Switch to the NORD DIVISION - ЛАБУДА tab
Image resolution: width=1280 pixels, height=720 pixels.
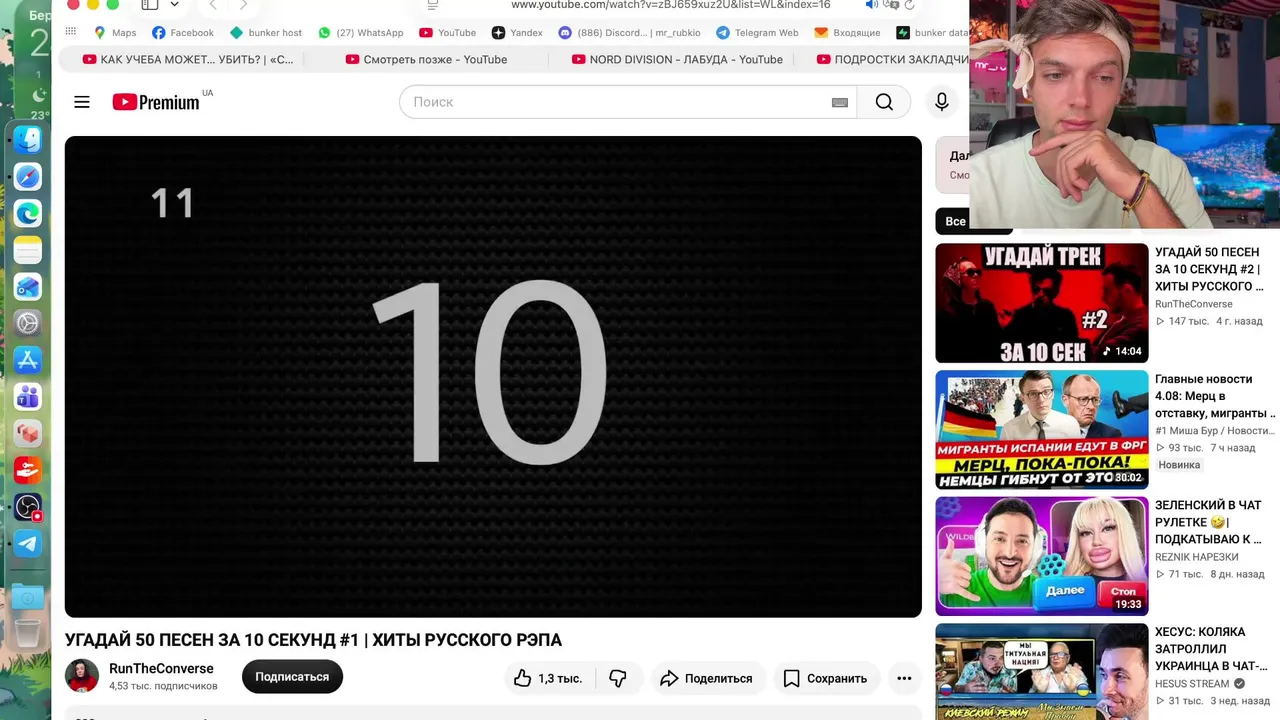point(677,60)
